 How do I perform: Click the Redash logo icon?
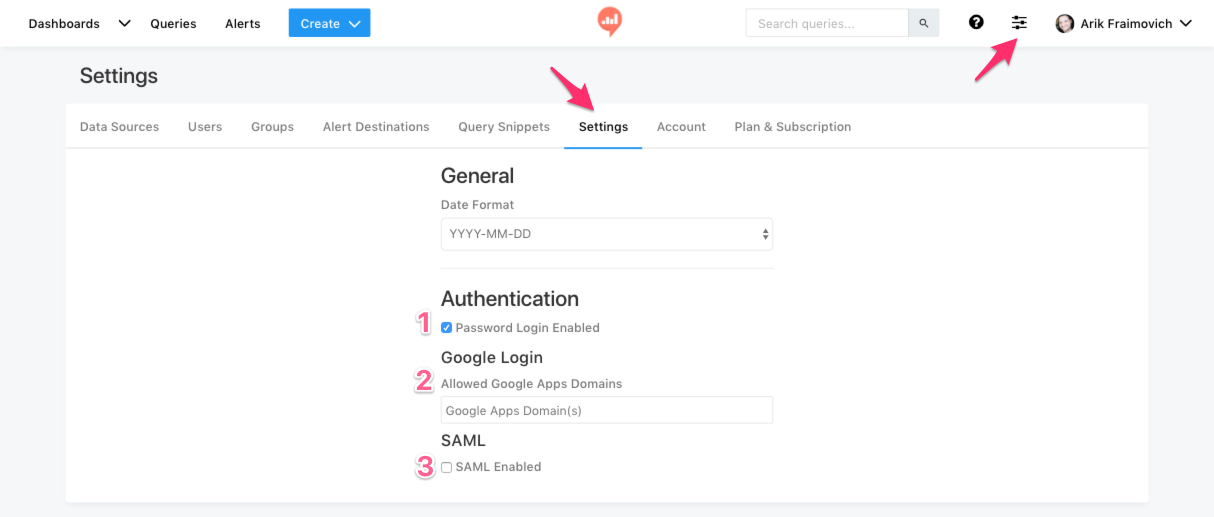tap(609, 21)
